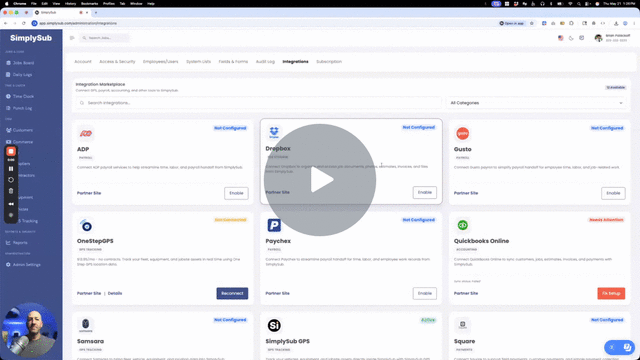Pause the screen recording
This screenshot has height=360, width=640.
tap(11, 169)
